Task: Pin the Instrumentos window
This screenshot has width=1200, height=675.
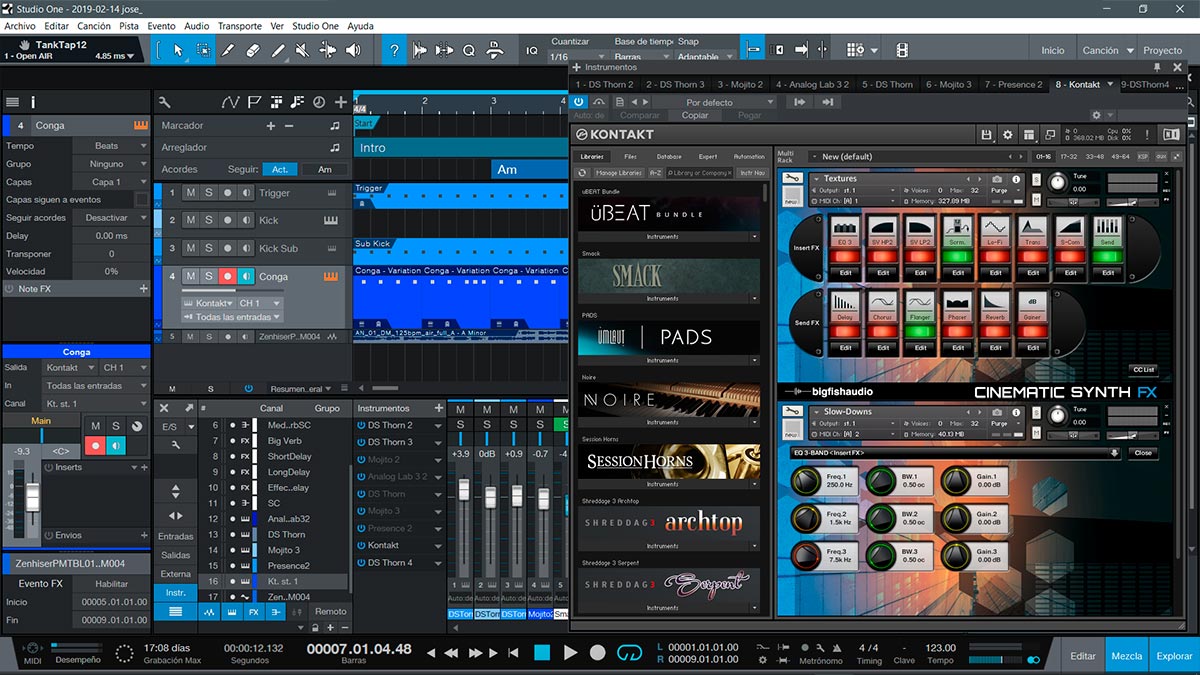Action: pos(1157,67)
